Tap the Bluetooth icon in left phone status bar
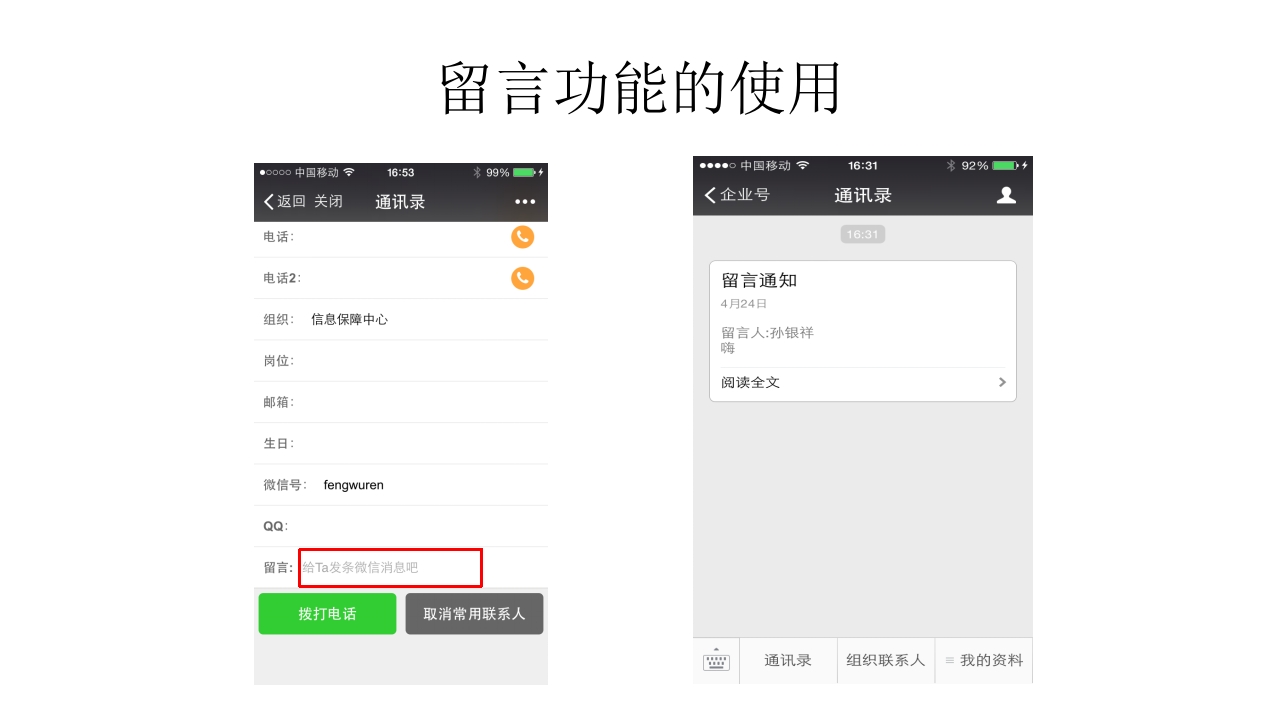 coord(477,172)
